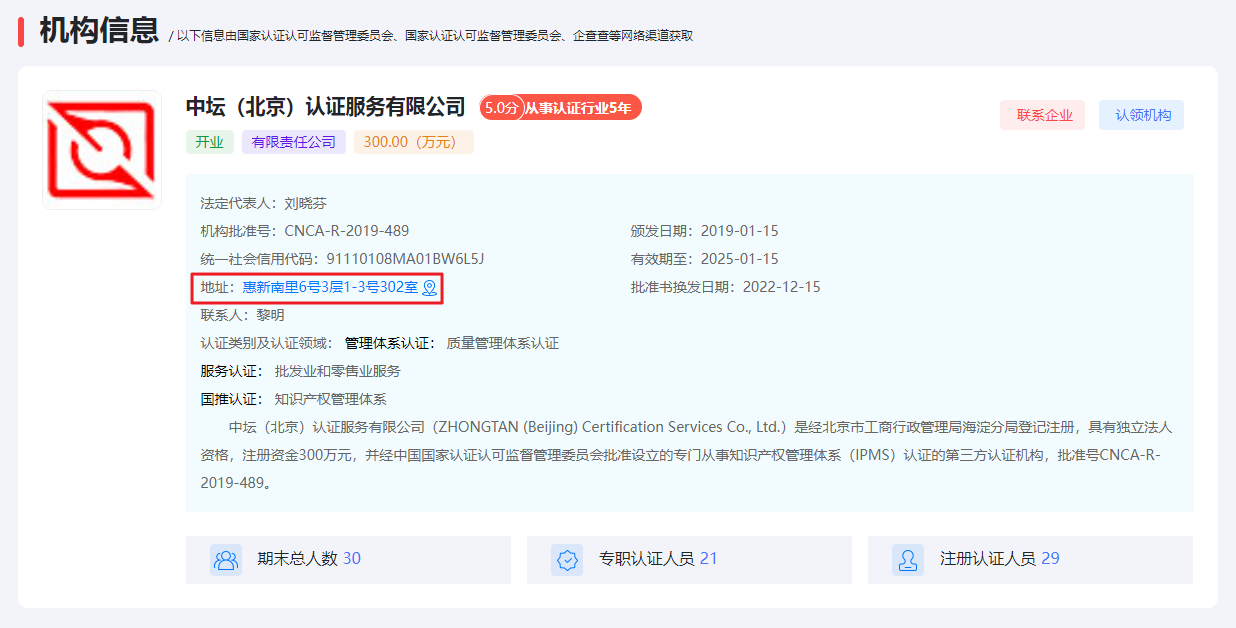The width and height of the screenshot is (1236, 628).
Task: Click the 质量管理体系认证 text
Action: pyautogui.click(x=503, y=343)
